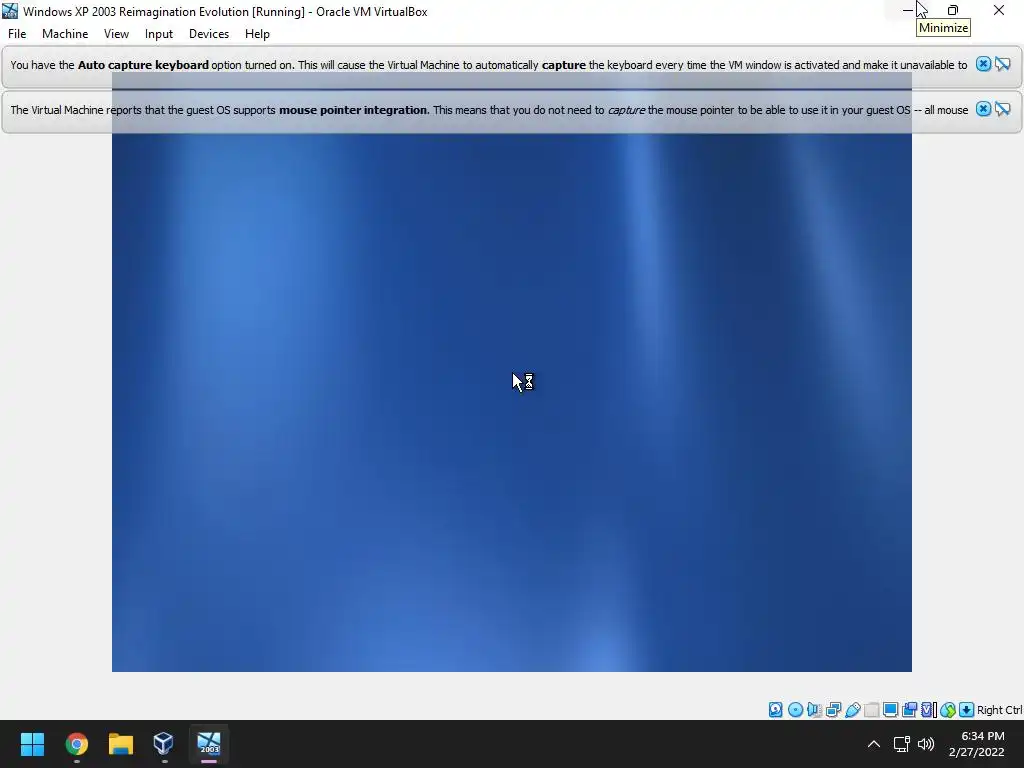Click the audio status indicator
This screenshot has height=768, width=1024.
pos(814,709)
